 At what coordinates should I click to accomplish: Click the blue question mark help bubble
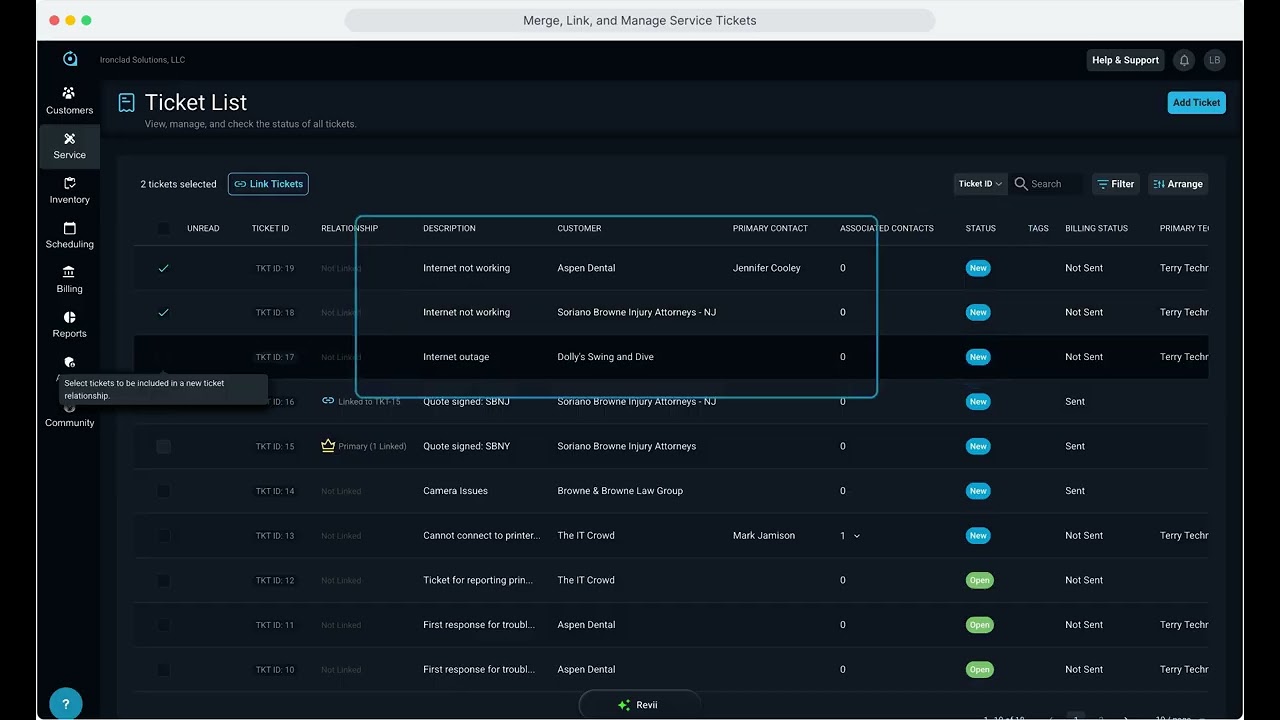[66, 703]
